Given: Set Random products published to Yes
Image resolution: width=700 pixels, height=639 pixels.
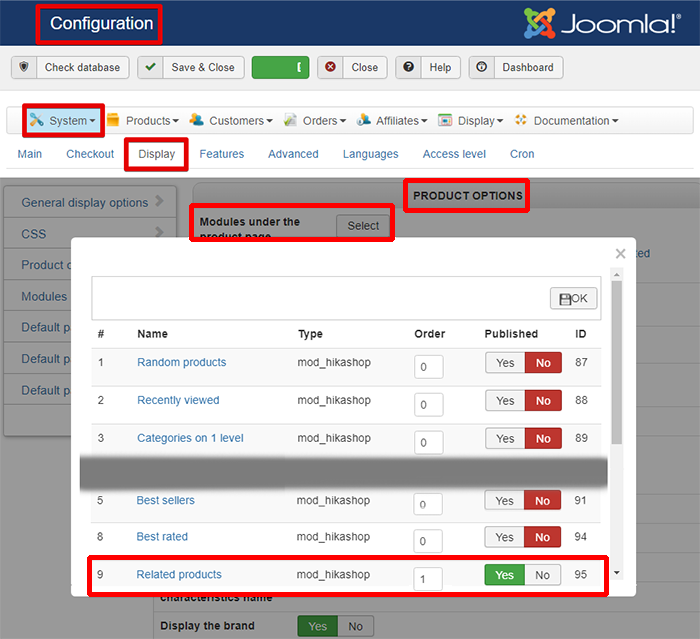Looking at the screenshot, I should click(x=505, y=363).
